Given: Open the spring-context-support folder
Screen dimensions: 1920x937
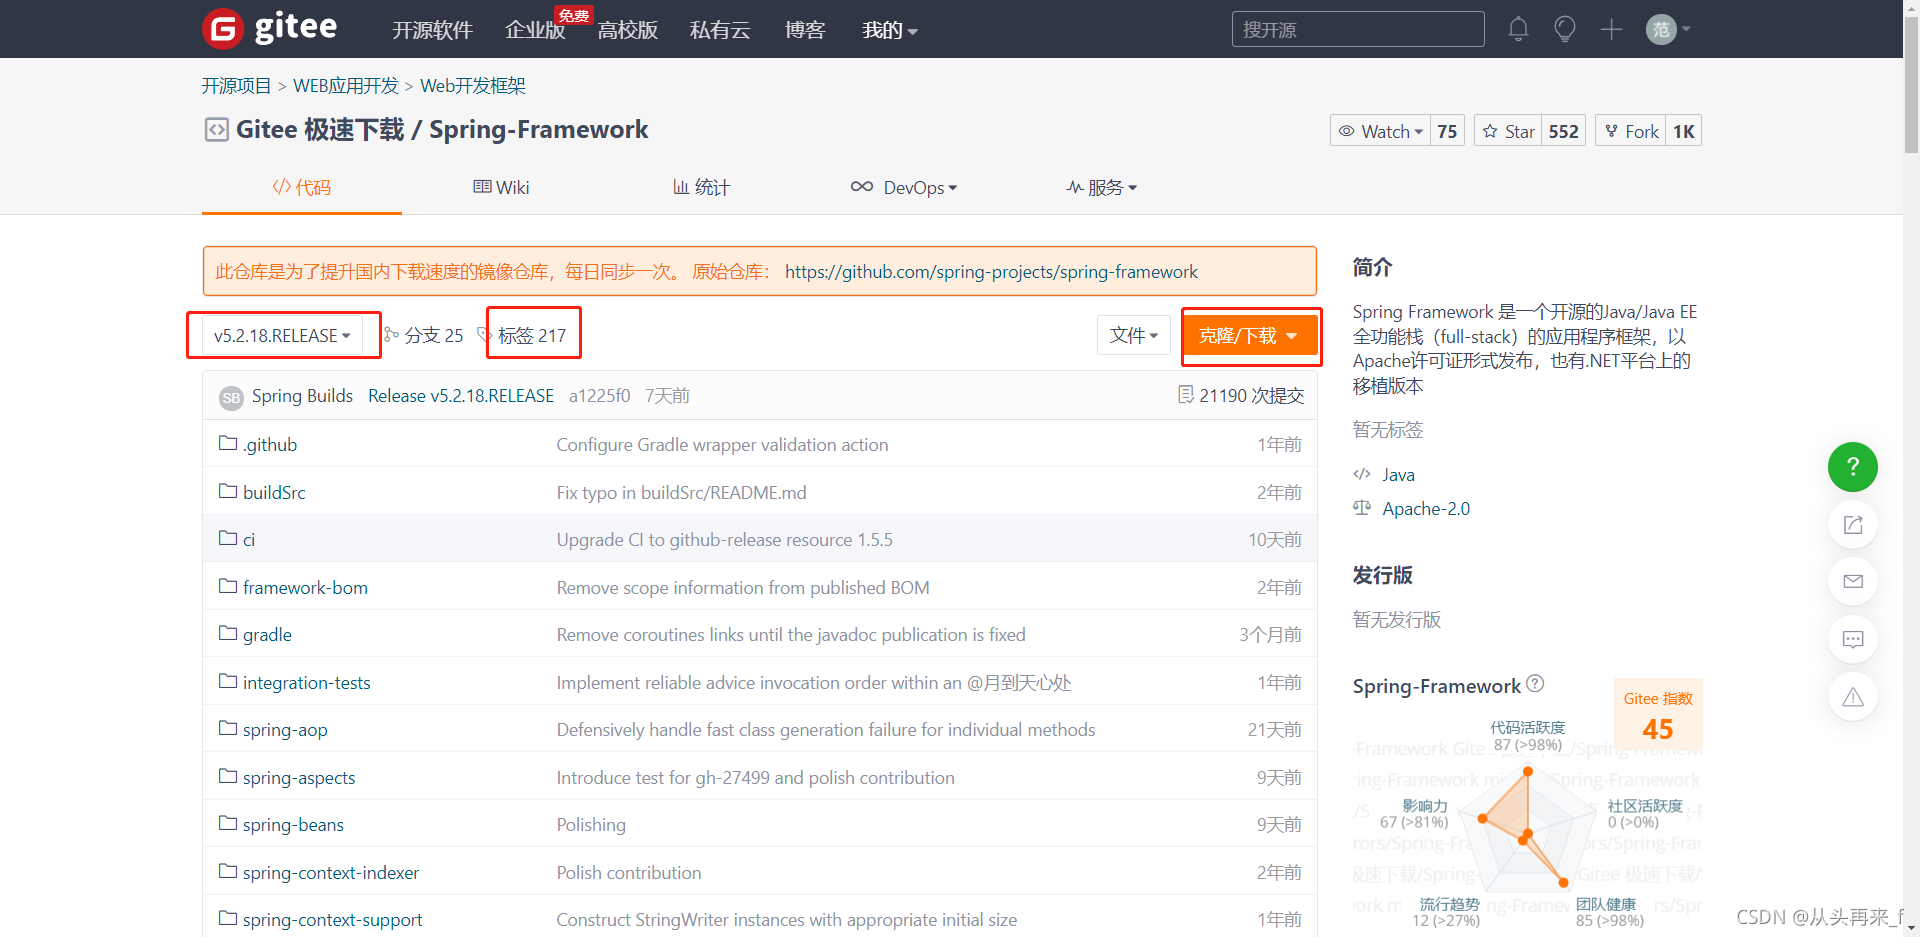Looking at the screenshot, I should tap(332, 919).
